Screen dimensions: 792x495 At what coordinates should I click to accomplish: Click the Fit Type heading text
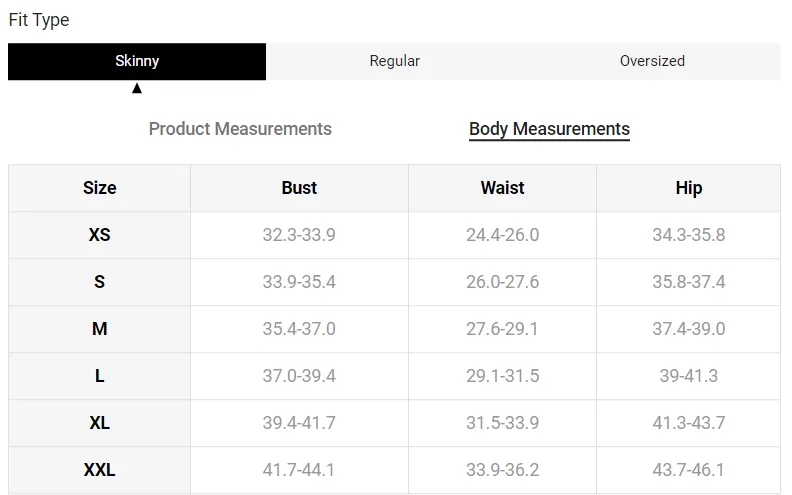tap(39, 20)
